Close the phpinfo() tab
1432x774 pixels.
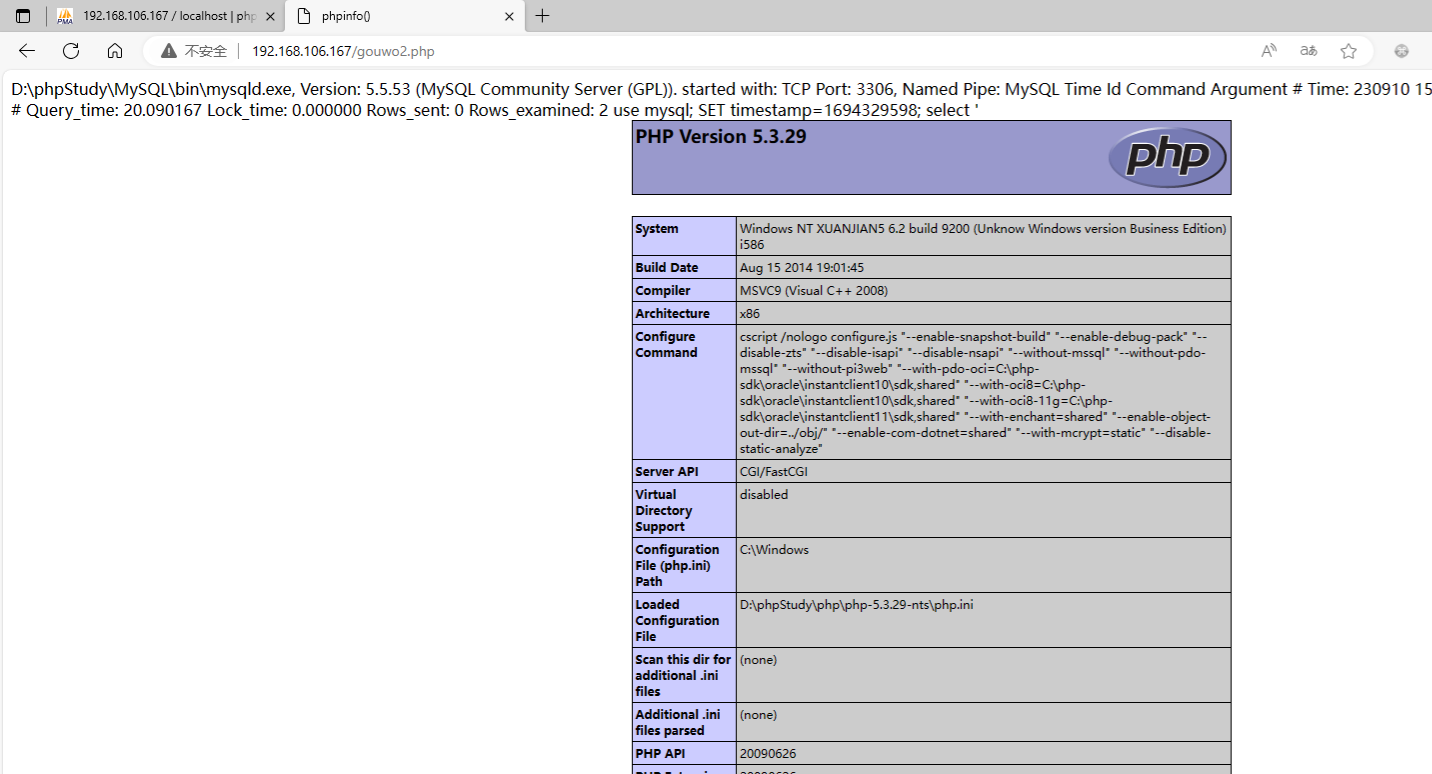pos(509,16)
